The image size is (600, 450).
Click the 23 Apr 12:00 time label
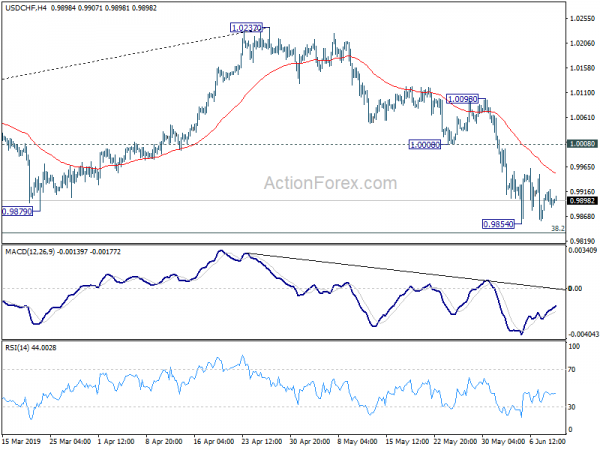coord(262,441)
